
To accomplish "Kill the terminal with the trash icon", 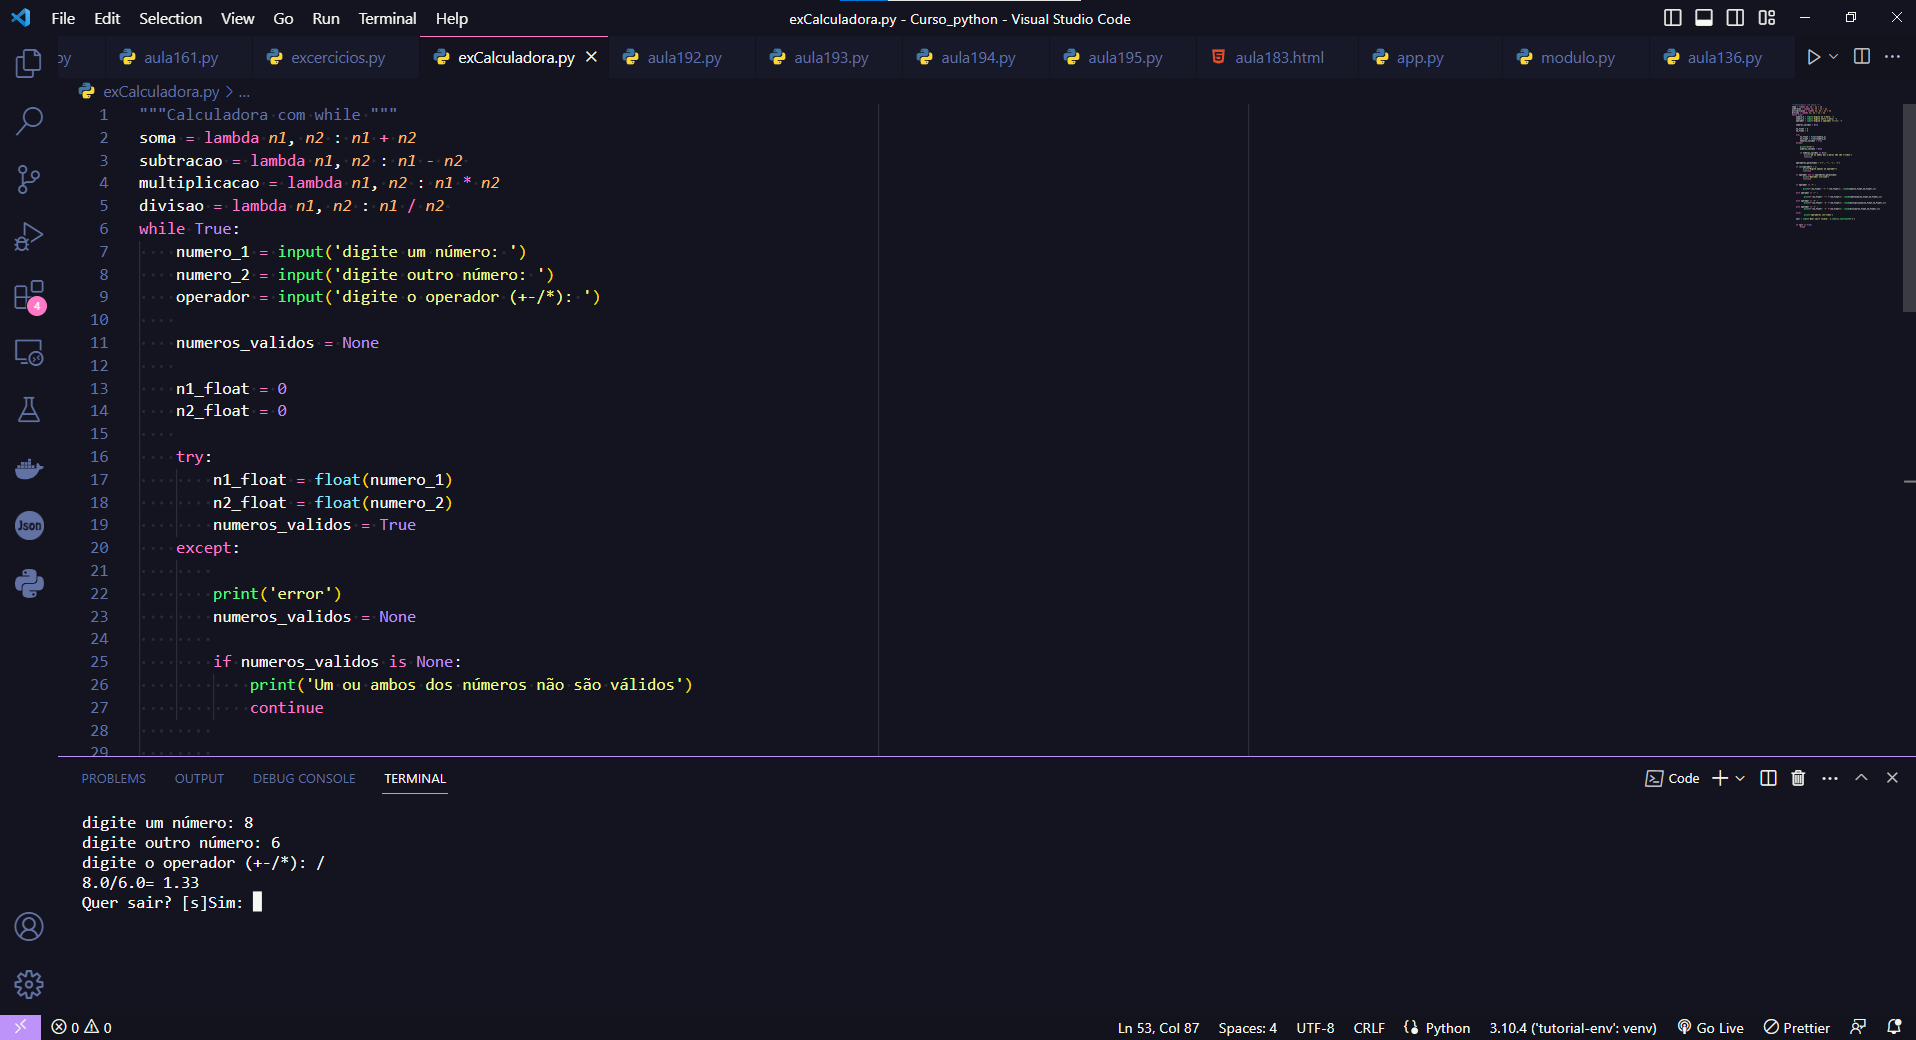I will (1797, 778).
